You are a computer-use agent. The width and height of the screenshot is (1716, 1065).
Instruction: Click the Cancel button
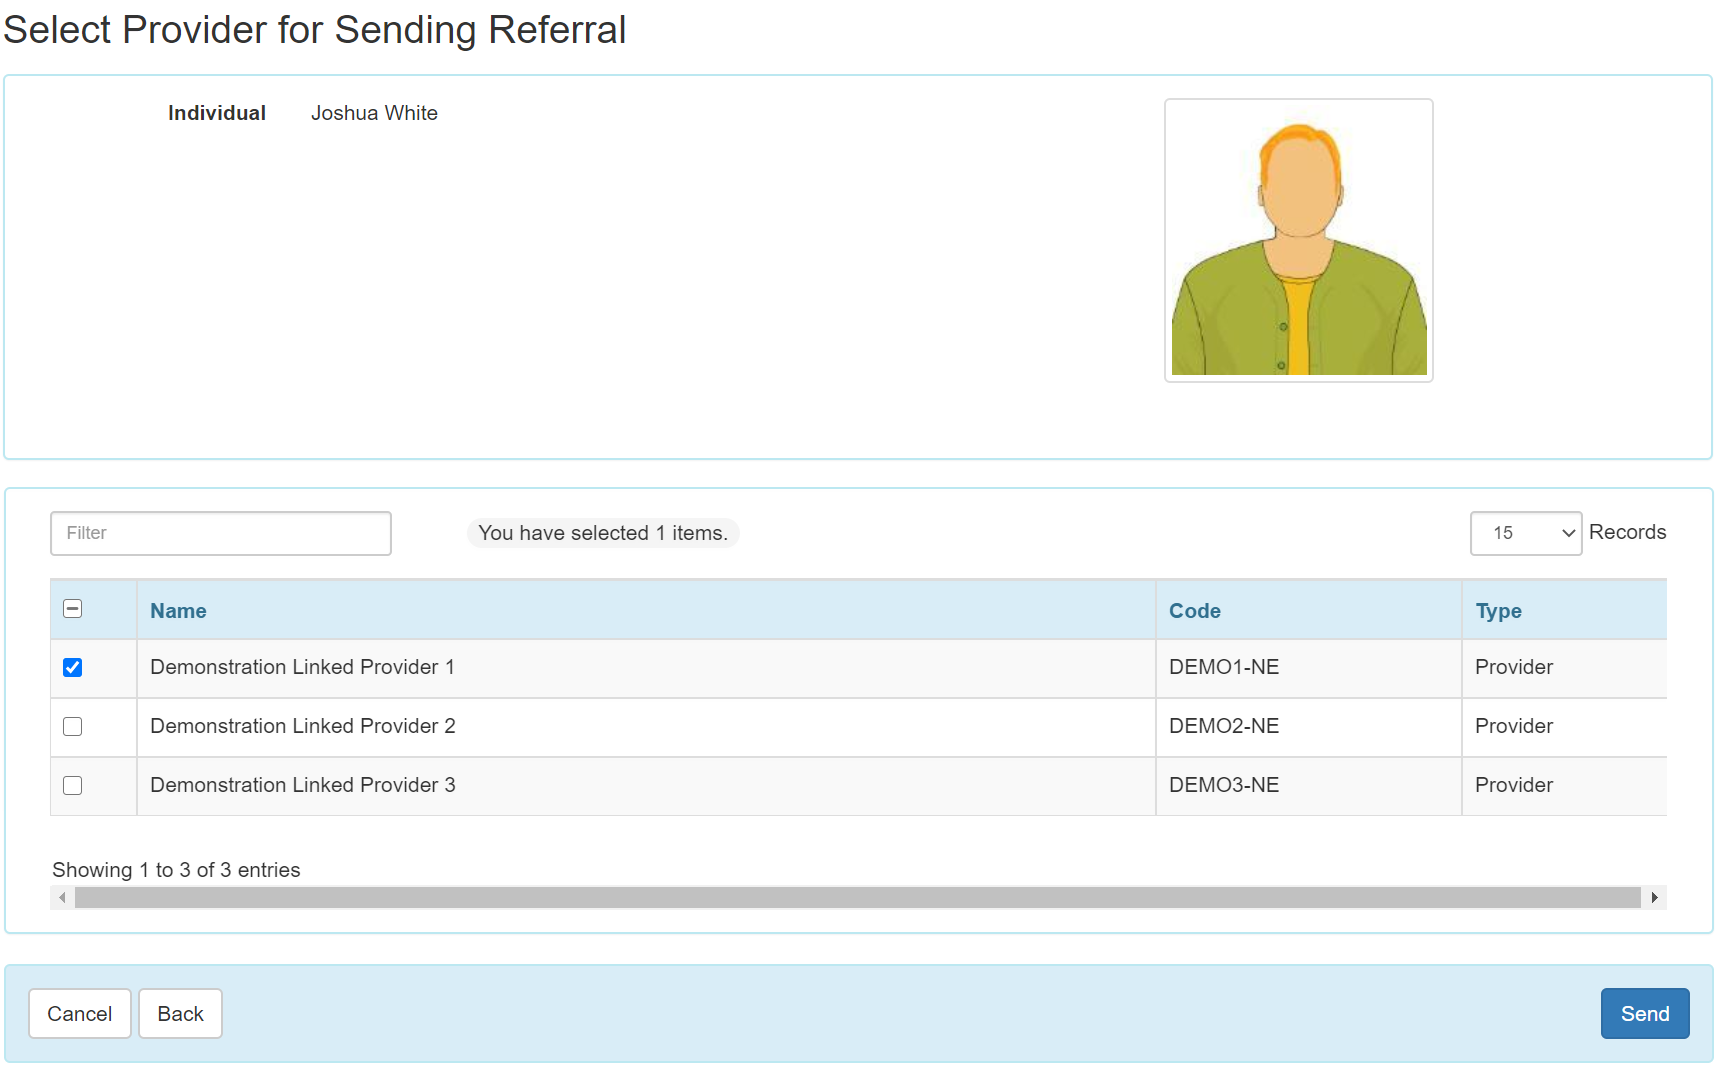tap(80, 1014)
